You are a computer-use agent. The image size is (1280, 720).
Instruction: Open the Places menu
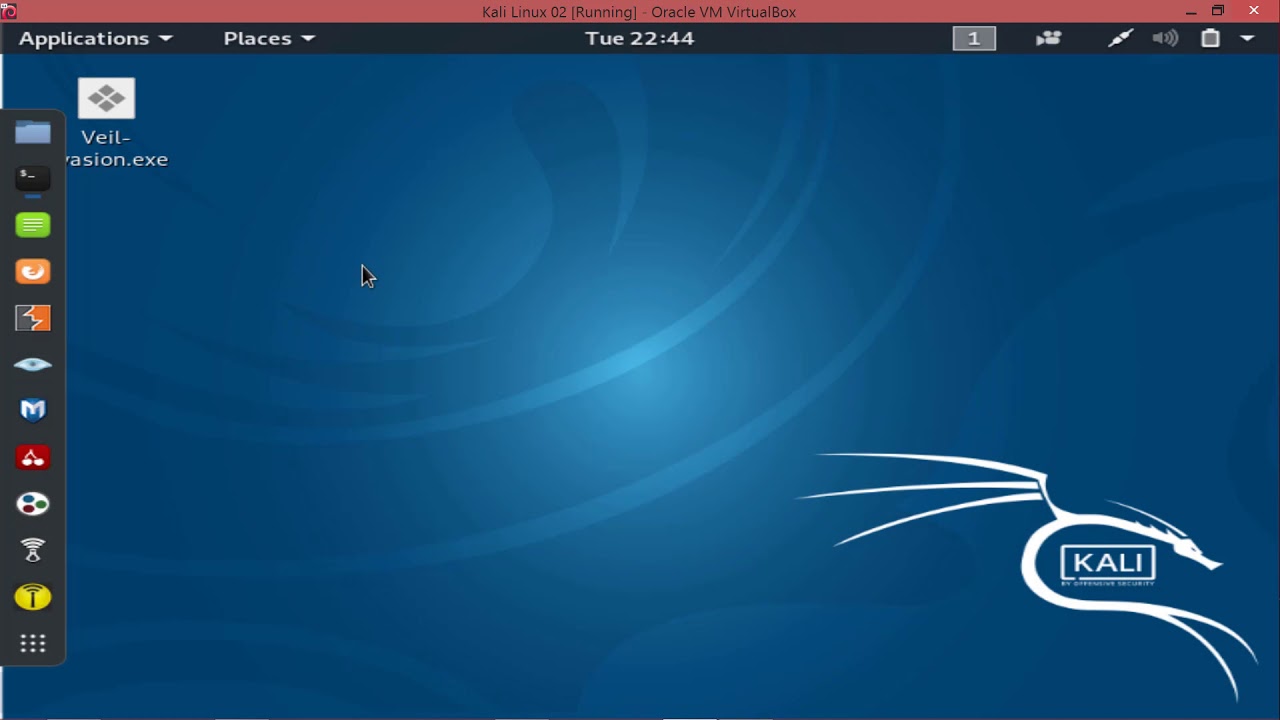[269, 38]
